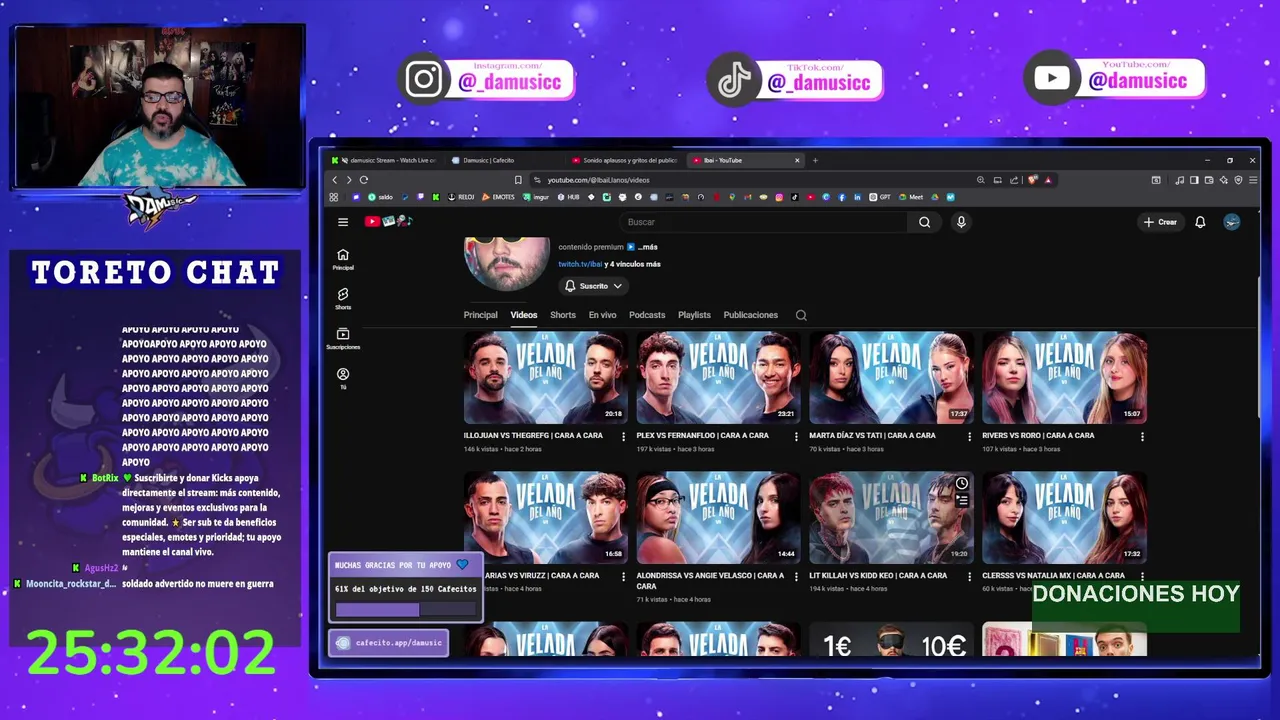Open options for the CLERSSS VS NATALIA MX video
Screen dimensions: 1280x720
1142,576
